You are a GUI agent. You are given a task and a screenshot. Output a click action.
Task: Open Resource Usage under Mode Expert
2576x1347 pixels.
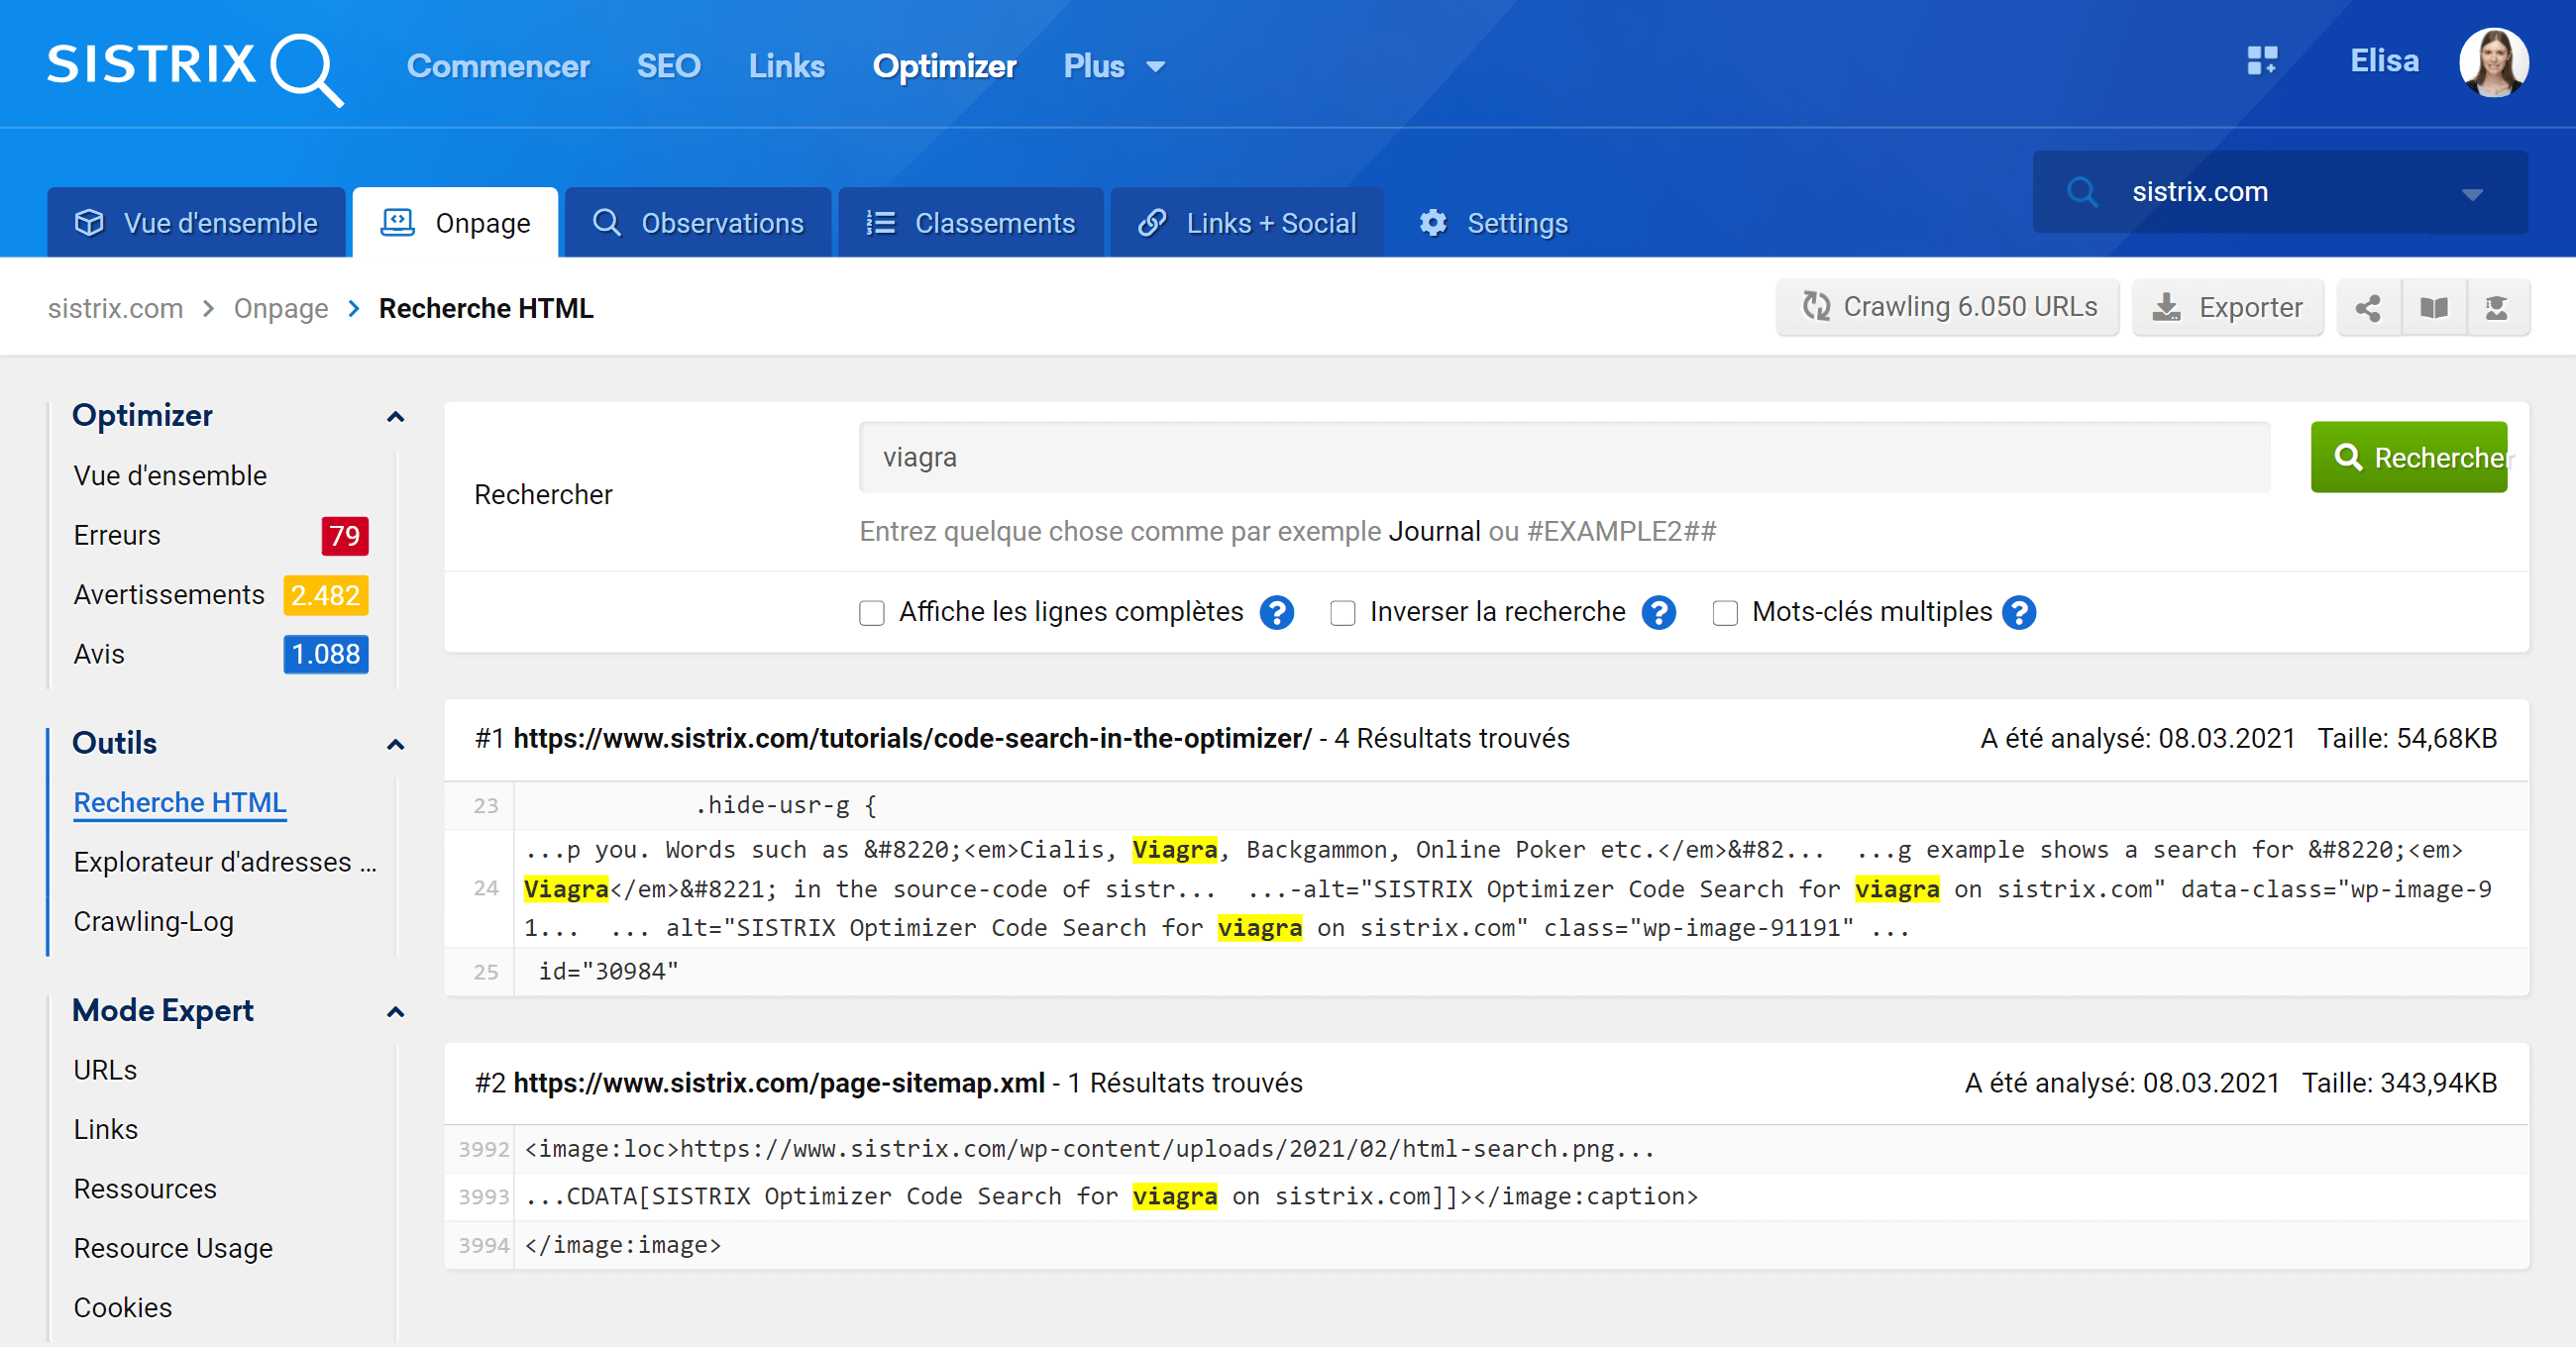pyautogui.click(x=173, y=1249)
